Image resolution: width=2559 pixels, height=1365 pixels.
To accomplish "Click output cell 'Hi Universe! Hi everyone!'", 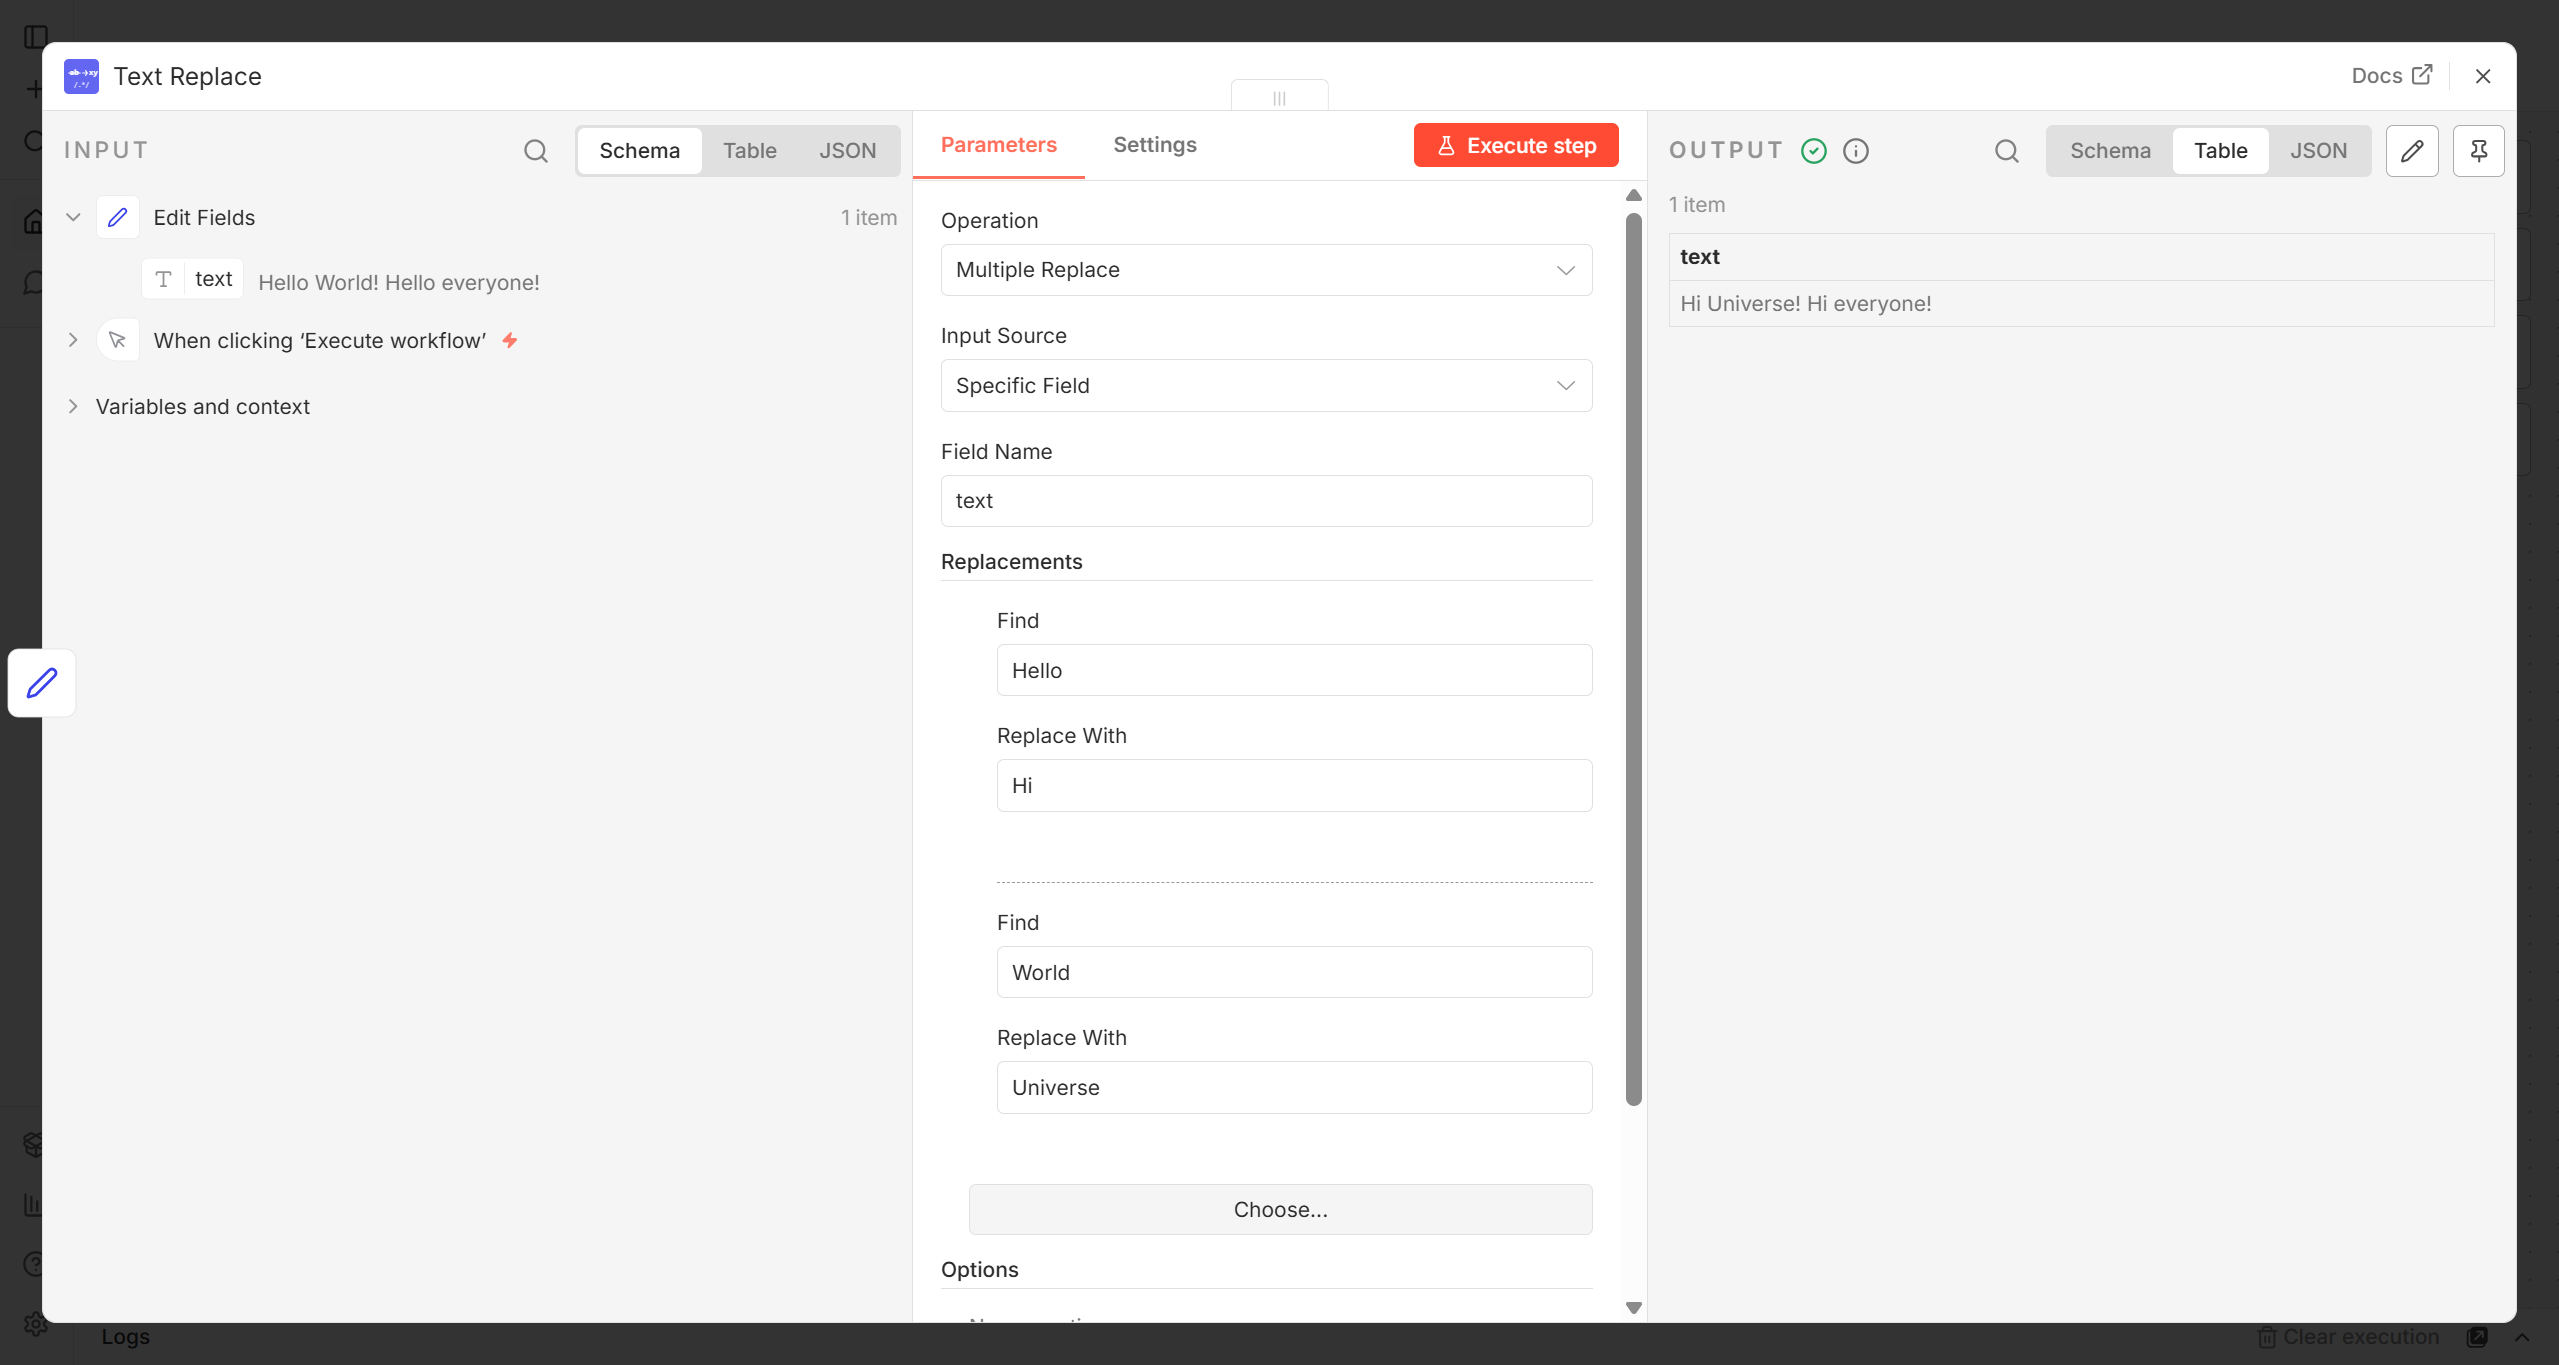I will pyautogui.click(x=2080, y=304).
